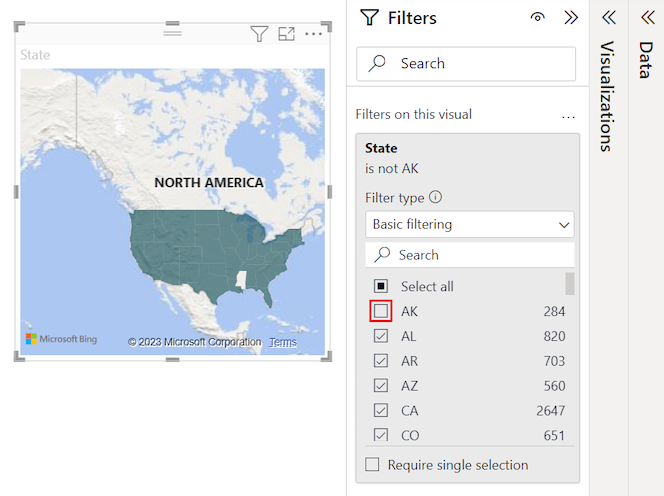Open the Filter type info icon

coord(436,198)
